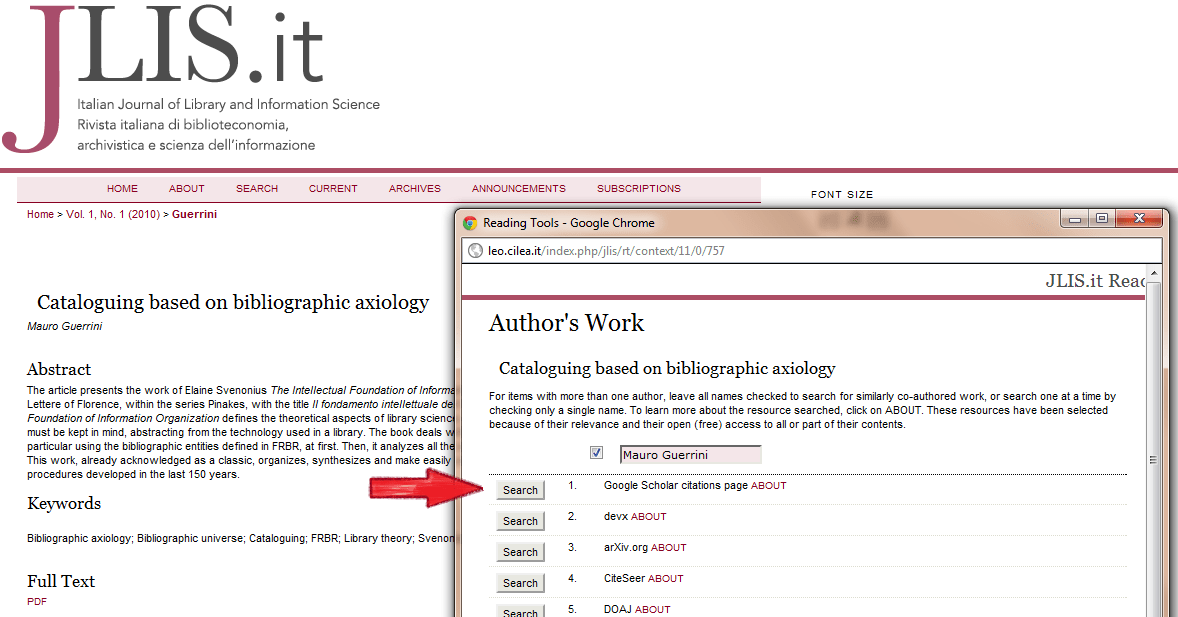Screen dimensions: 1178x617
Task: Open the HOME menu item
Action: click(122, 189)
